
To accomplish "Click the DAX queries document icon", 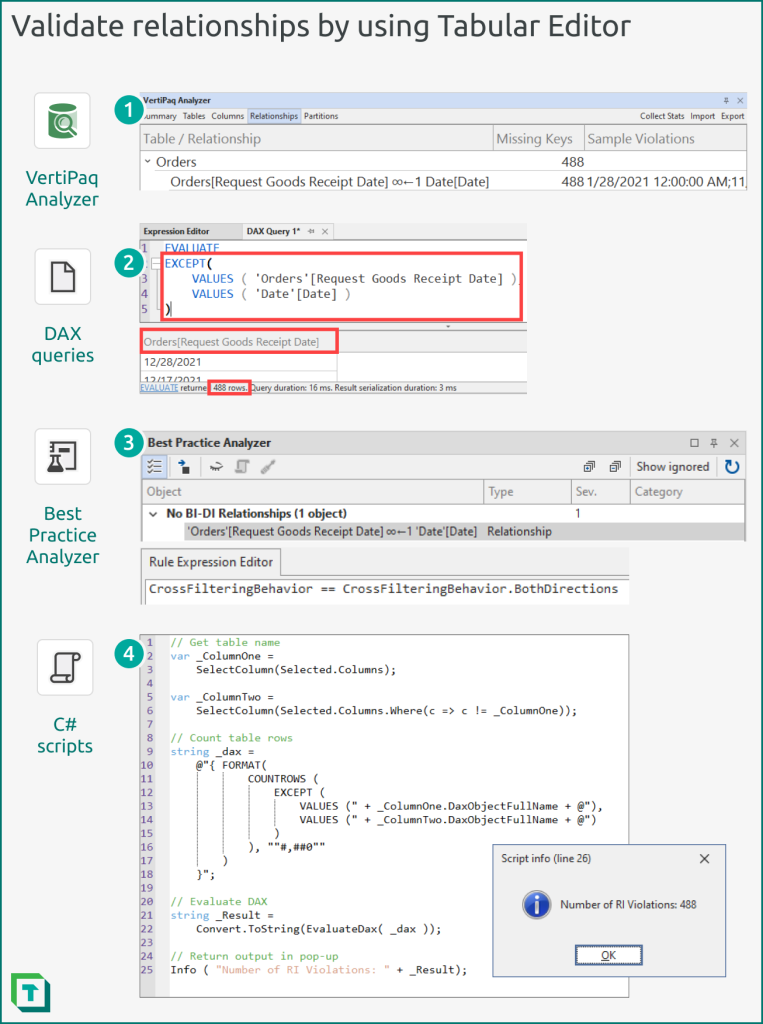I will pos(63,276).
